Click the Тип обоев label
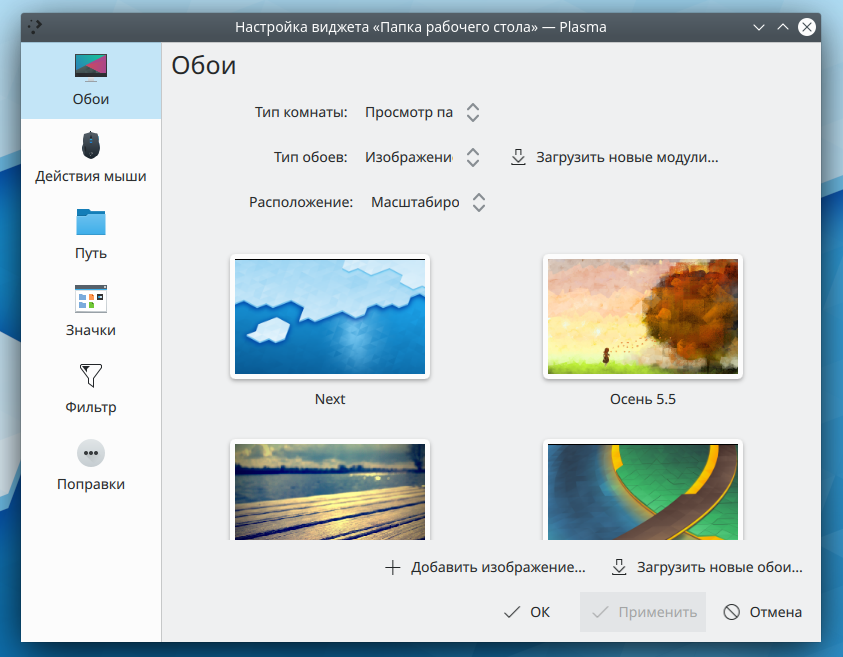The height and width of the screenshot is (657, 843). 311,157
